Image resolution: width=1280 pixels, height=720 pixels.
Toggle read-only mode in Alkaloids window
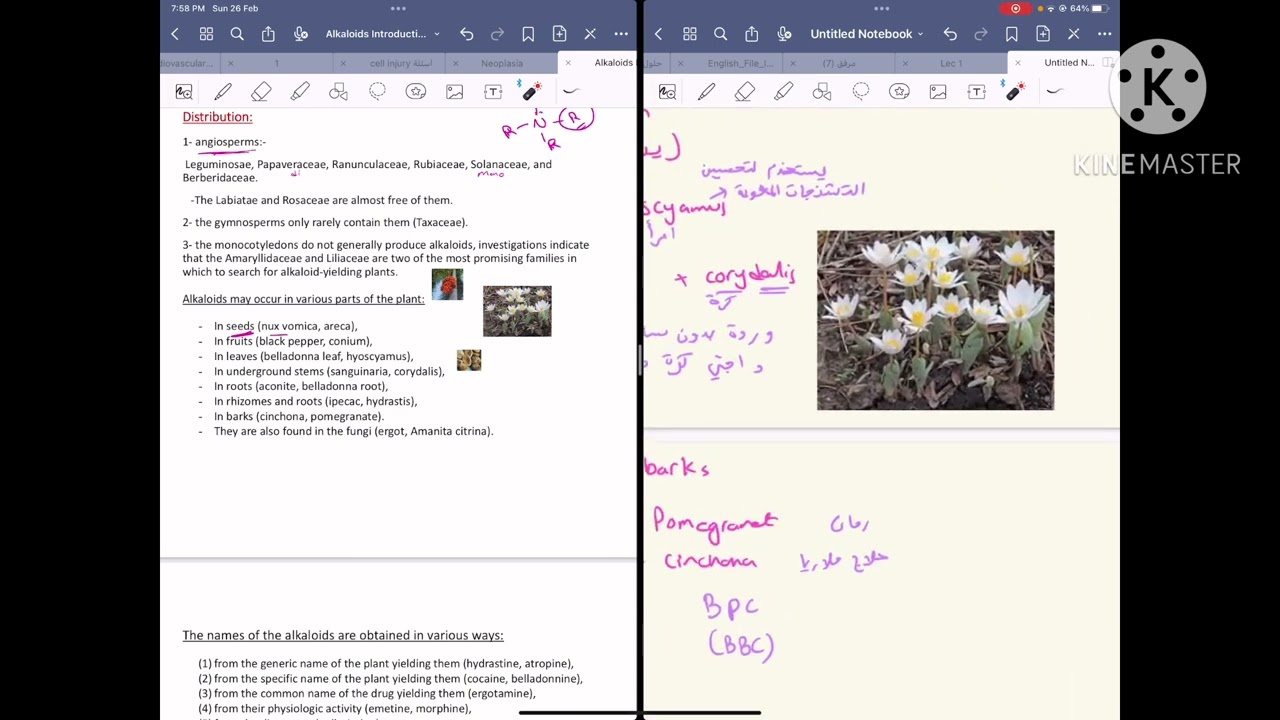click(x=590, y=34)
